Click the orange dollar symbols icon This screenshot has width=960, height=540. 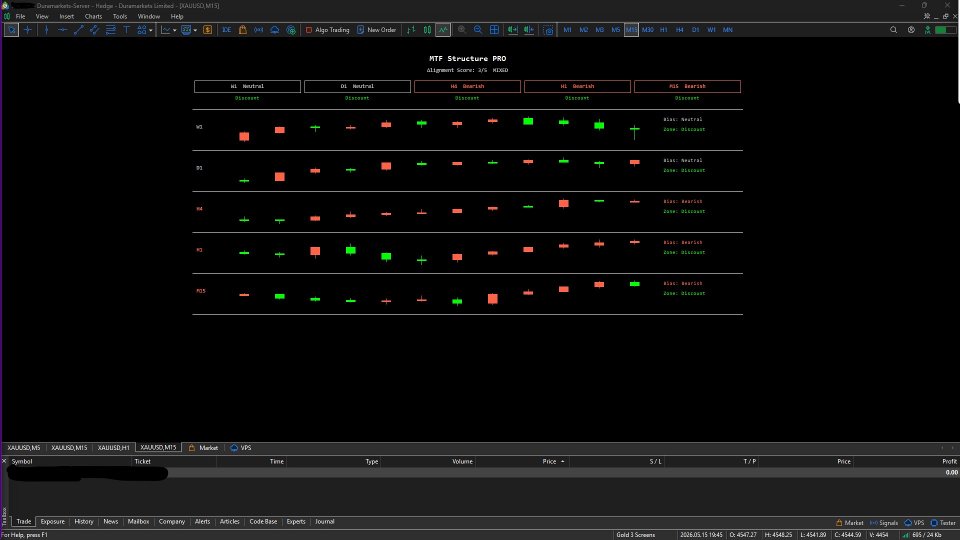[208, 29]
